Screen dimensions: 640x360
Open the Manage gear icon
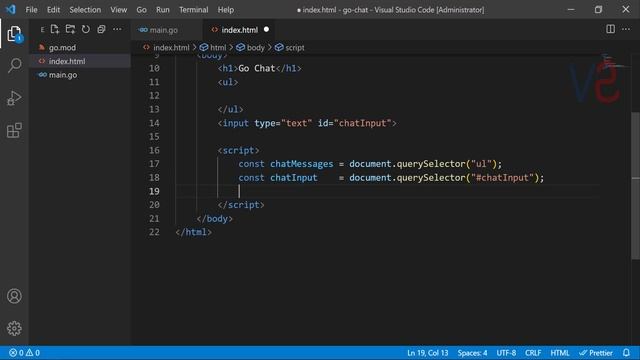(x=14, y=328)
